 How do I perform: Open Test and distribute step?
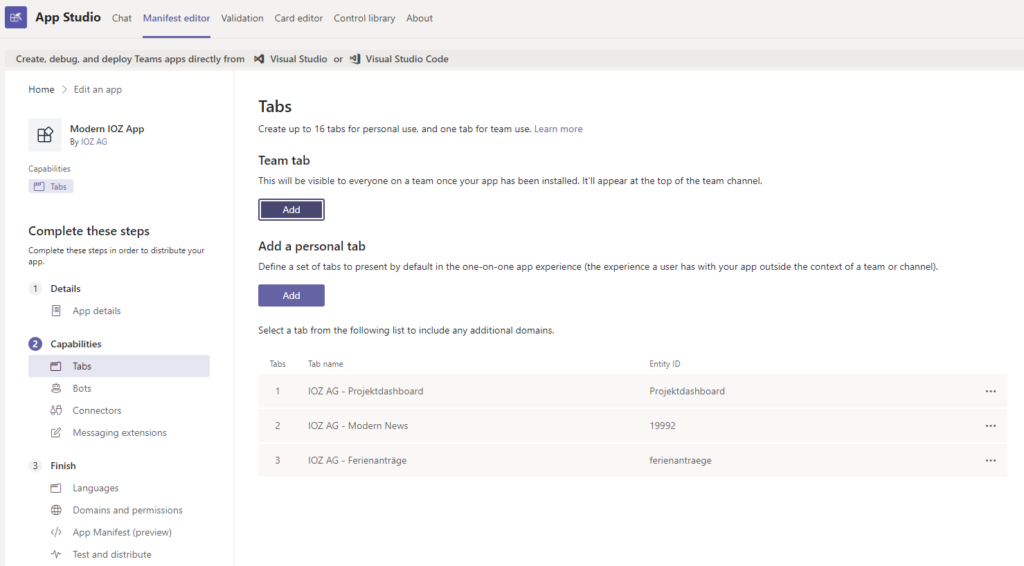pos(112,555)
